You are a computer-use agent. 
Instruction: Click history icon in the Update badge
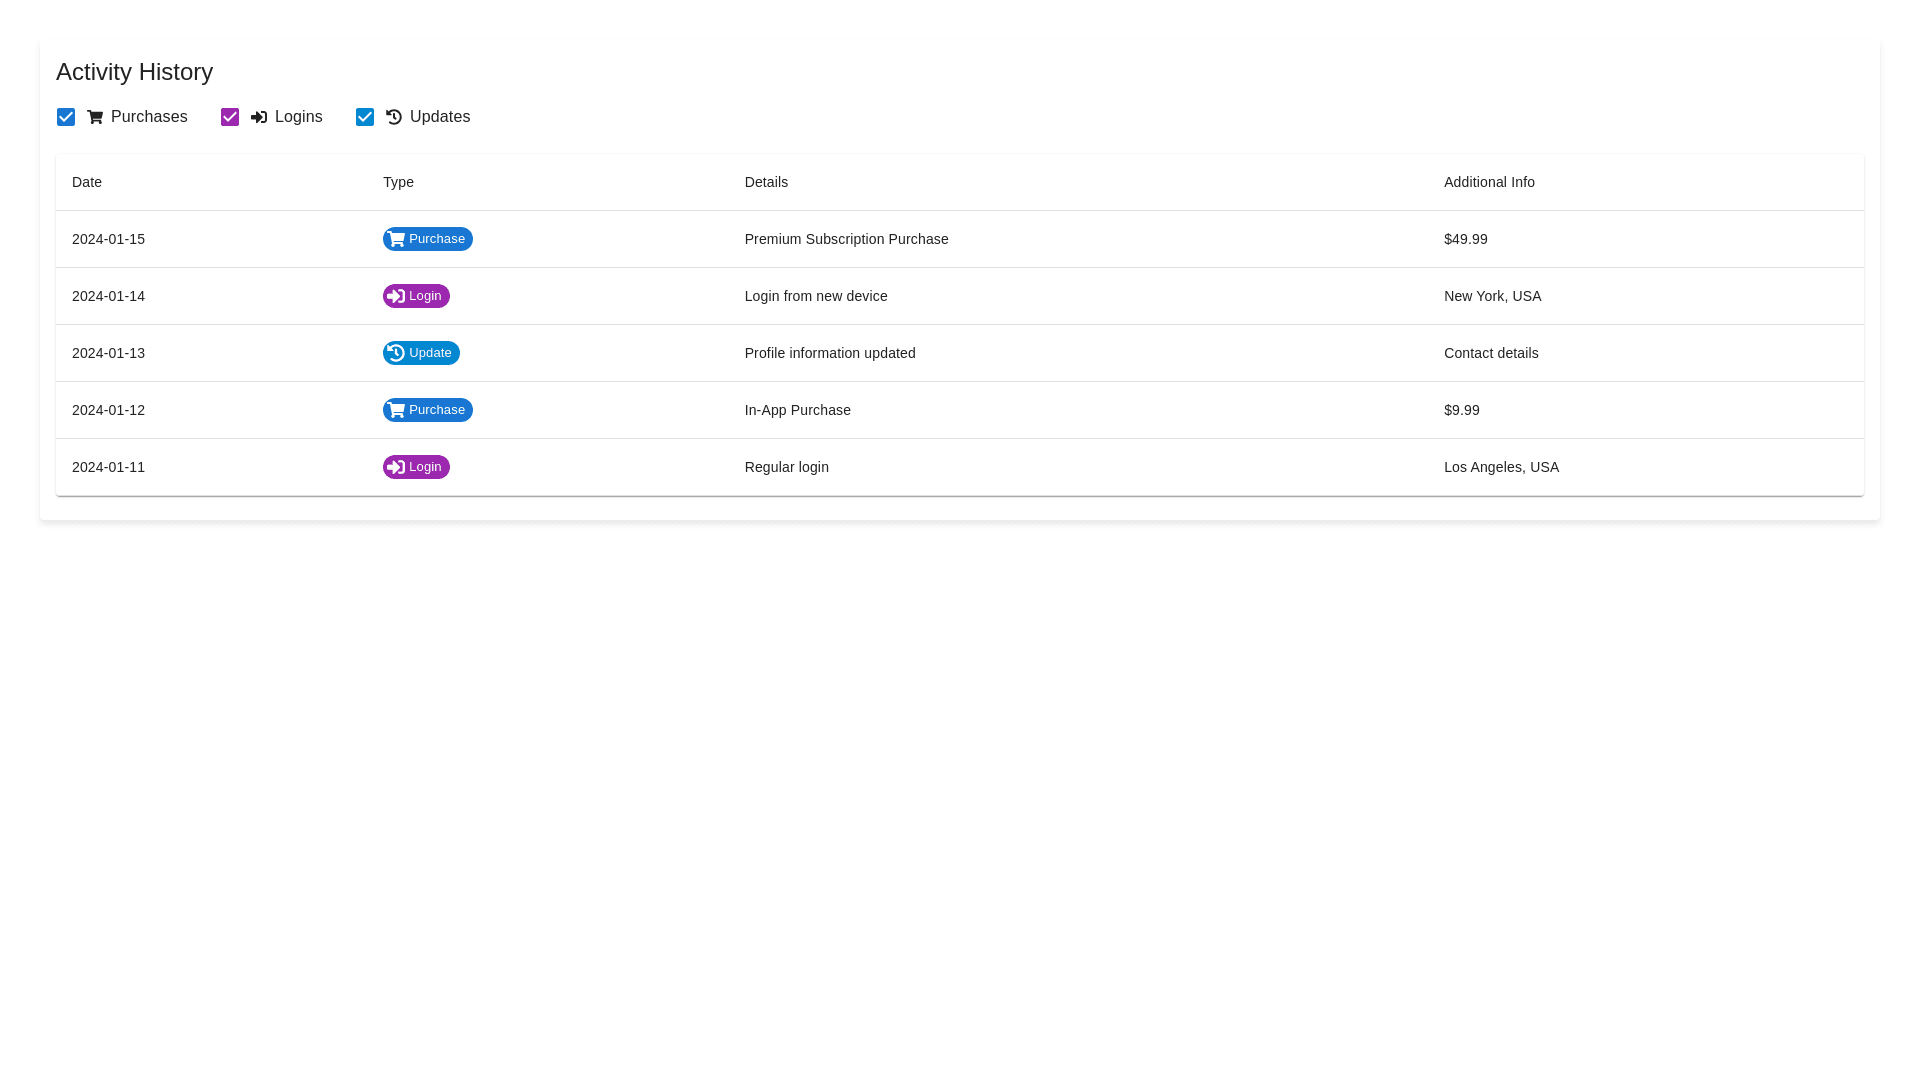(x=396, y=353)
